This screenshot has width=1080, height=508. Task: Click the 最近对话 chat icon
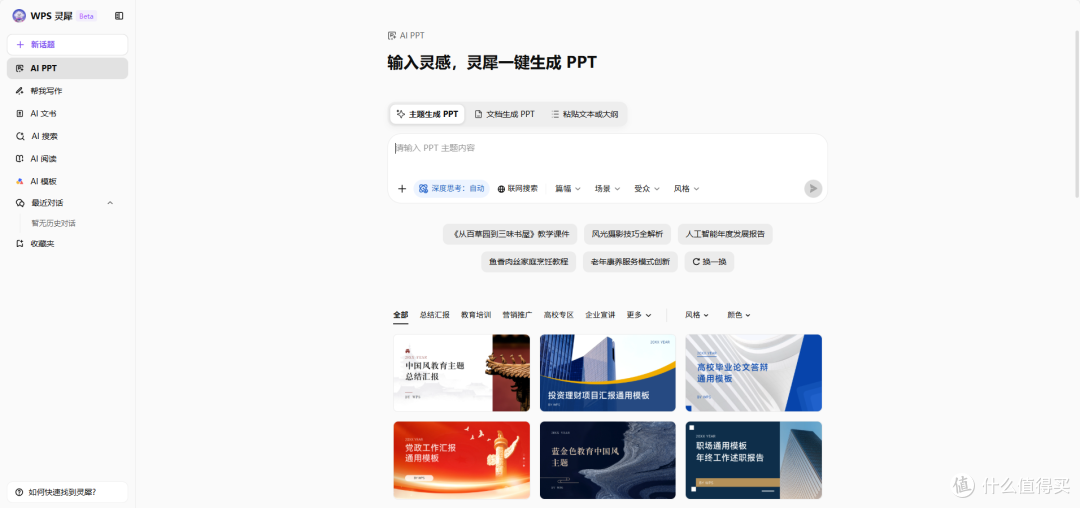pos(20,203)
